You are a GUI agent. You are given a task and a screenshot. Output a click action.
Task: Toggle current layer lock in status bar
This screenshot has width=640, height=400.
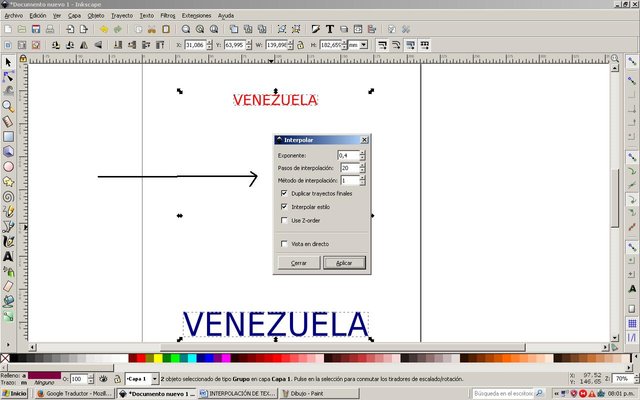(x=117, y=379)
